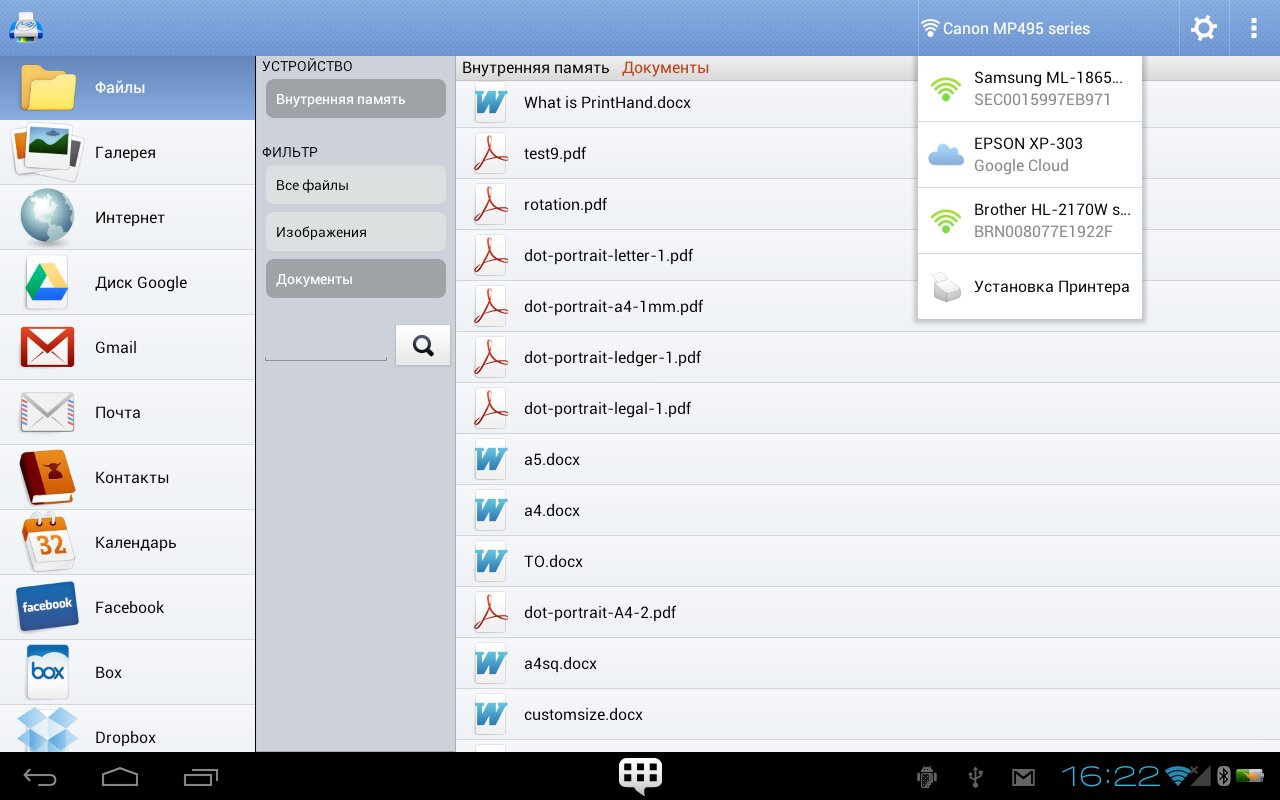Open the keyboard grid icon in the navigation bar
1280x800 pixels.
[640, 775]
